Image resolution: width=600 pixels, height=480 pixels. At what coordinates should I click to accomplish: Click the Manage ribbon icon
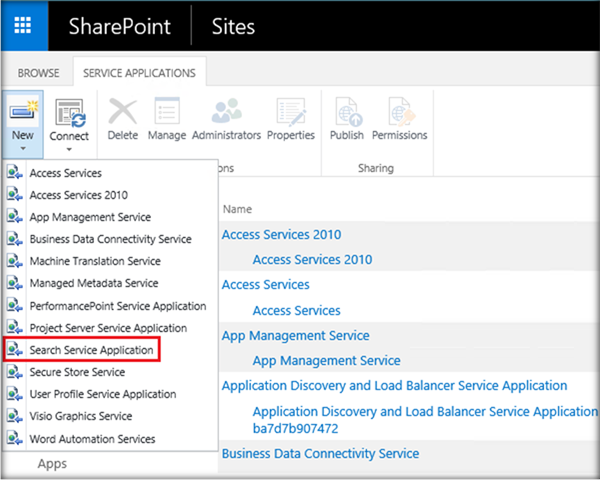click(x=167, y=113)
